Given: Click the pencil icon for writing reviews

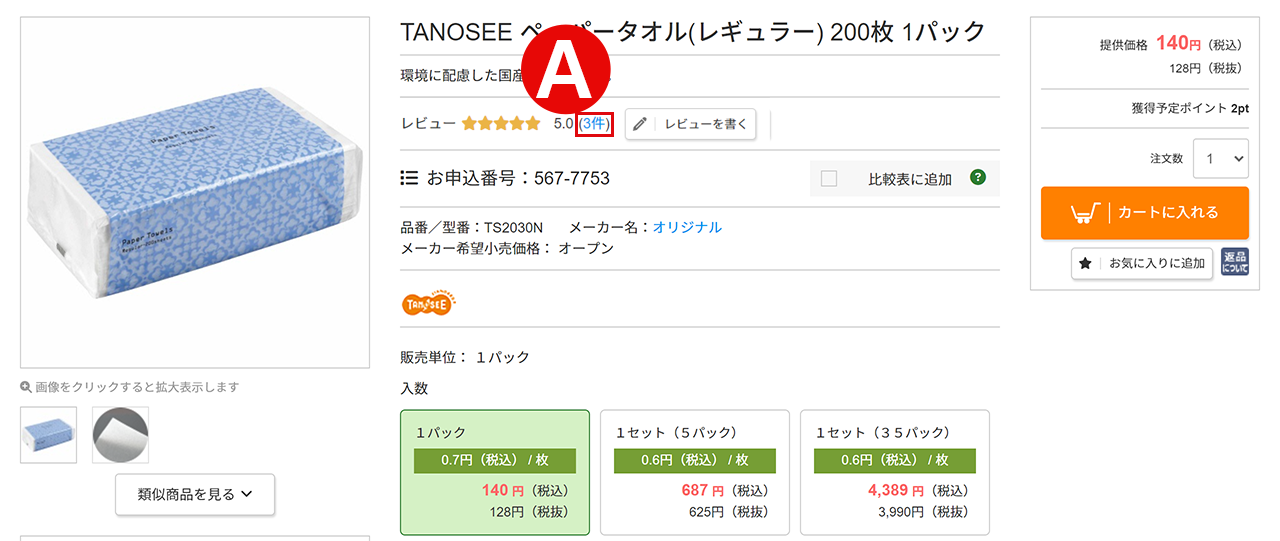Looking at the screenshot, I should click(640, 124).
